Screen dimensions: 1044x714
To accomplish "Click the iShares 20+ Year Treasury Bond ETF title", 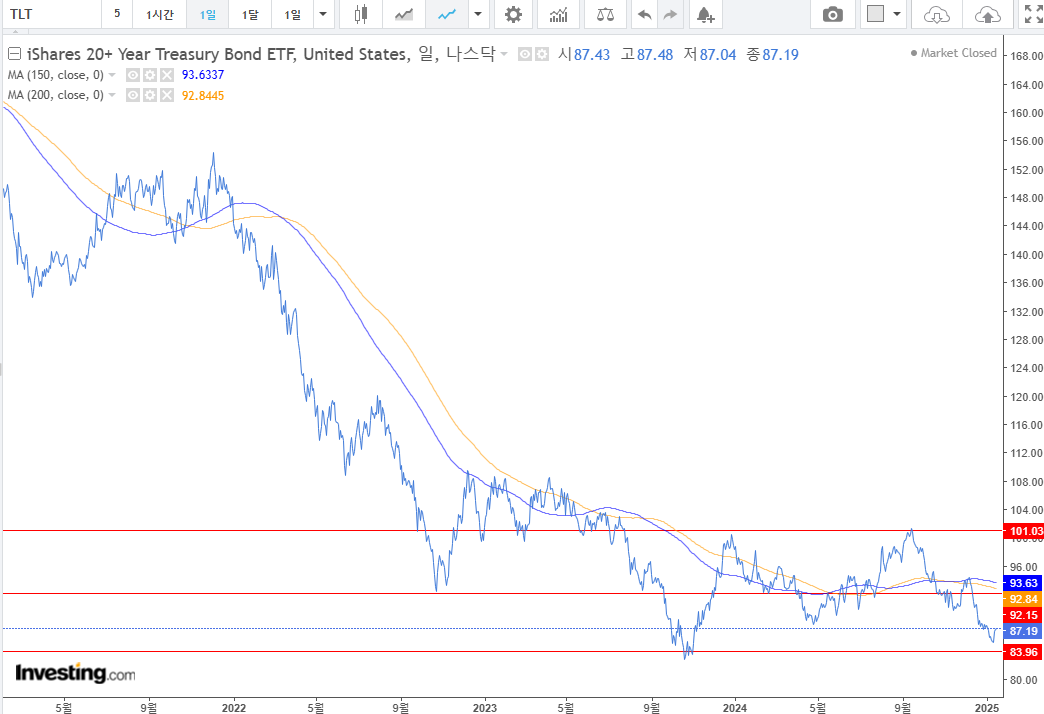I will (160, 54).
